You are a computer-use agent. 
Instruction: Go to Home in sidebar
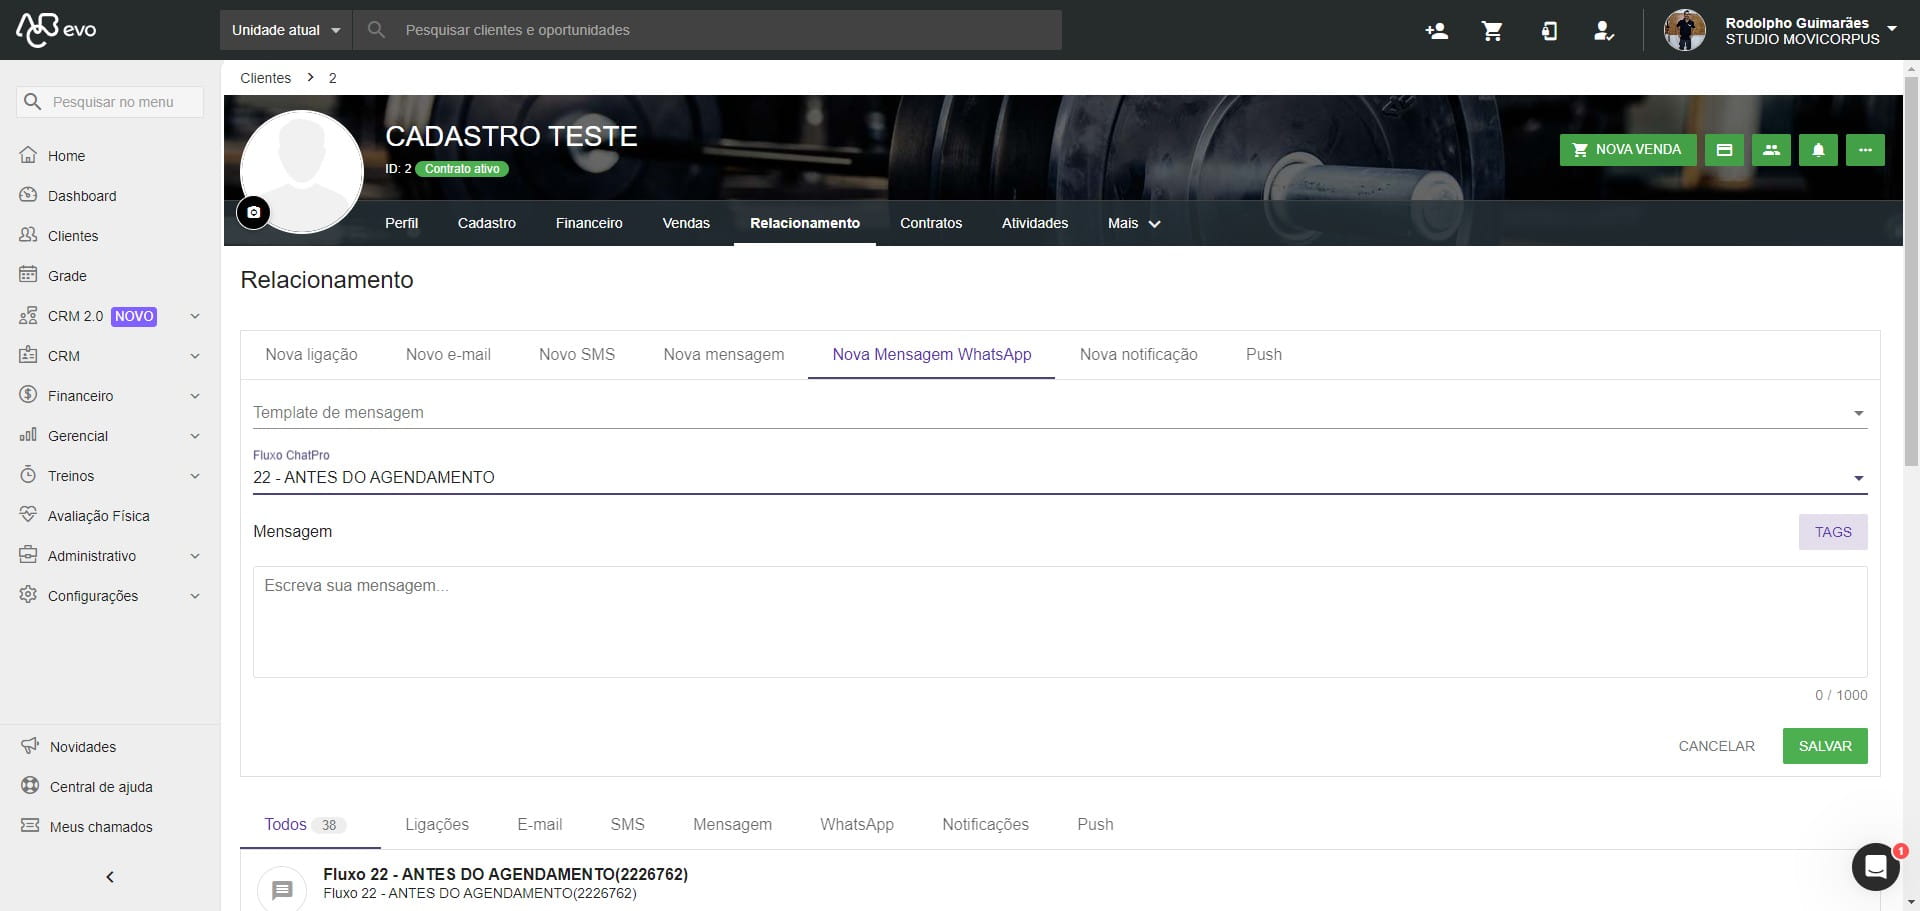(66, 156)
